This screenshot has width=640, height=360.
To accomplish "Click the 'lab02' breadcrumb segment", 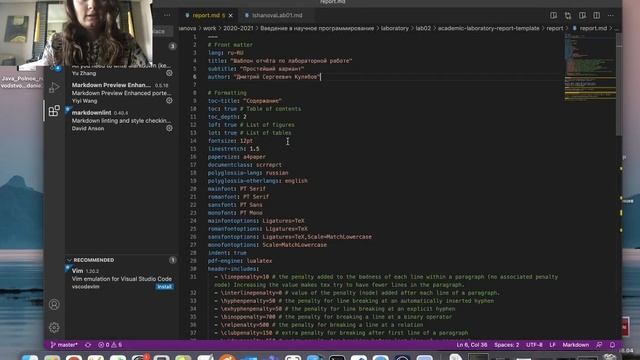I will tap(423, 29).
